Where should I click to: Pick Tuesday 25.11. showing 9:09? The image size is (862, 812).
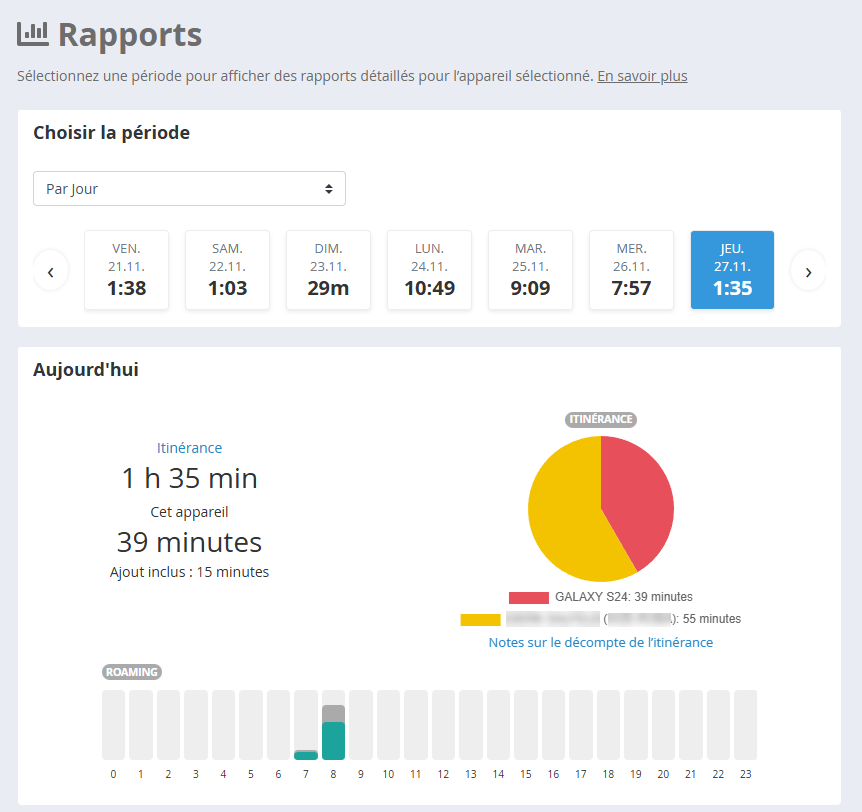pyautogui.click(x=530, y=270)
